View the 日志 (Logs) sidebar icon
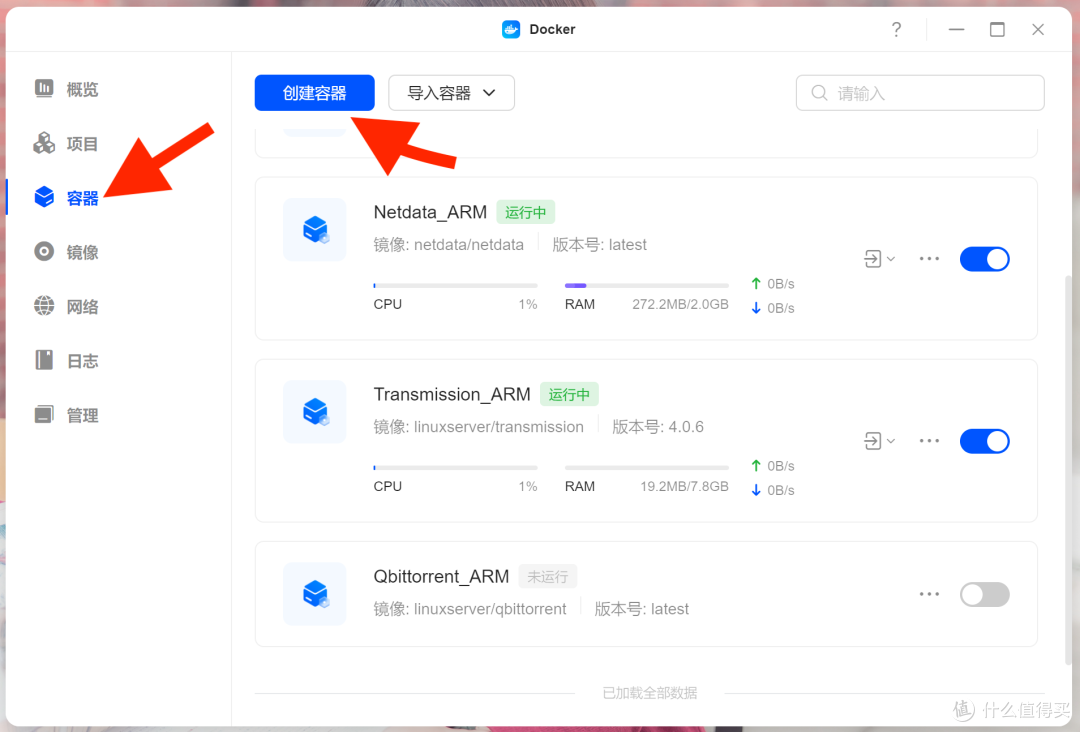The image size is (1080, 732). [x=44, y=360]
